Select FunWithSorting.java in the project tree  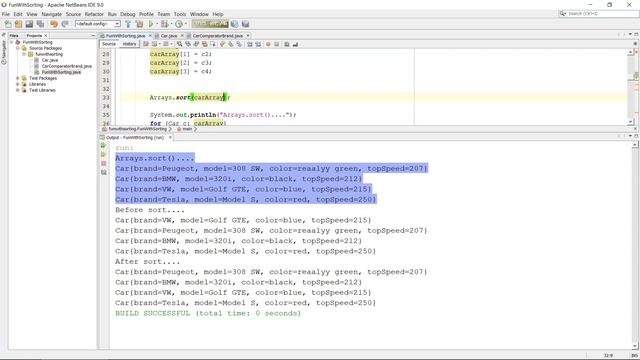pyautogui.click(x=61, y=72)
